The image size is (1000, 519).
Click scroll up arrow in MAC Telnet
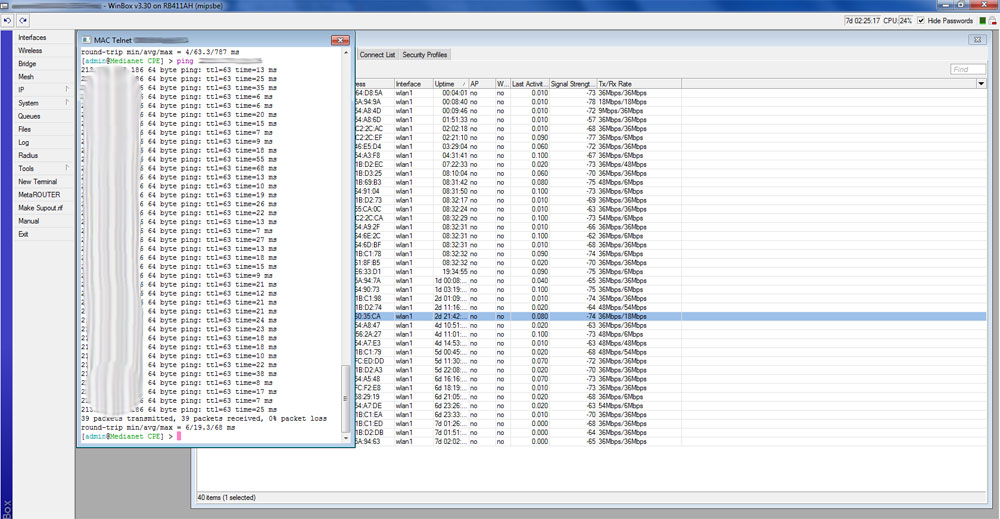(x=346, y=53)
